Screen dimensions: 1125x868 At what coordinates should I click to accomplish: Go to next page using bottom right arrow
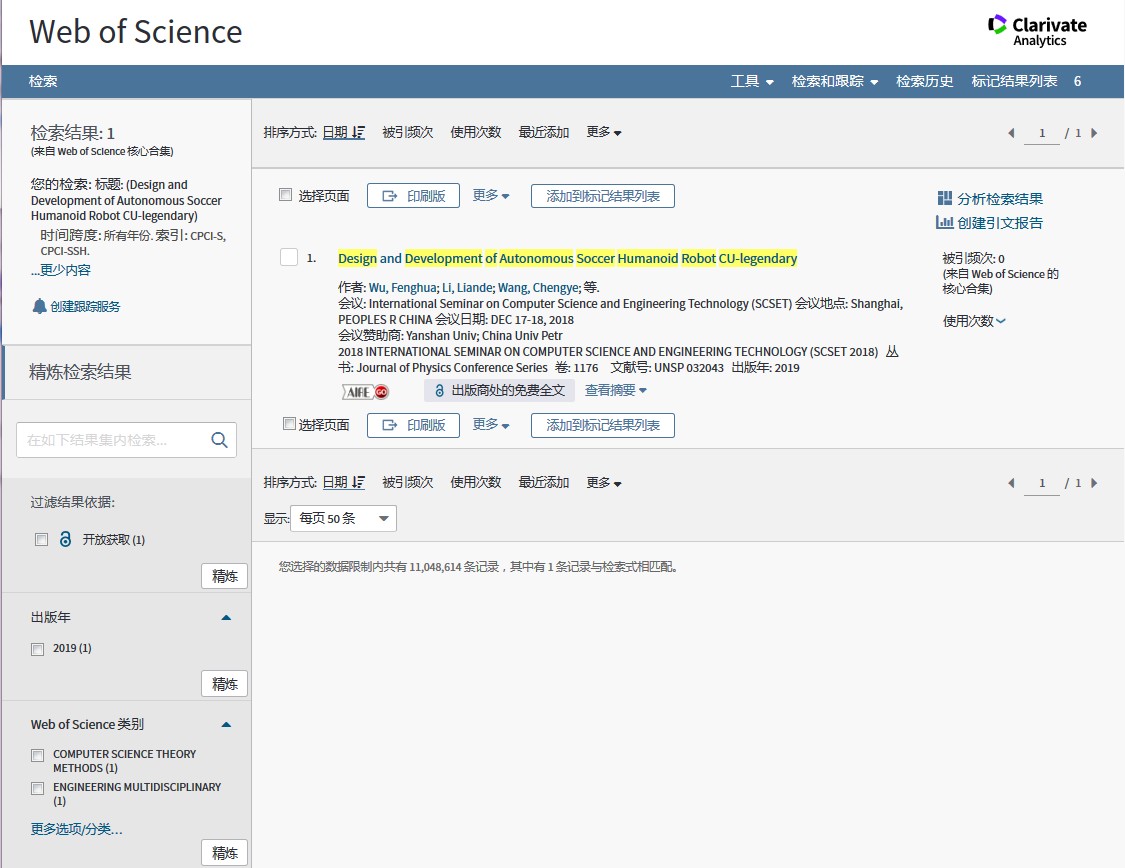tap(1094, 483)
